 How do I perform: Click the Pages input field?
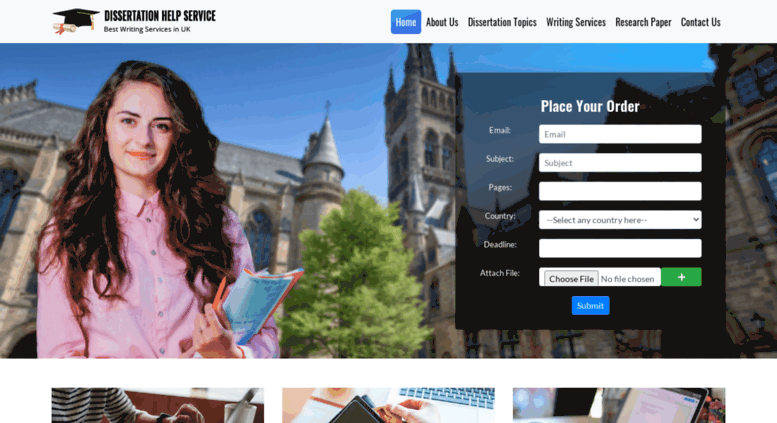point(620,191)
